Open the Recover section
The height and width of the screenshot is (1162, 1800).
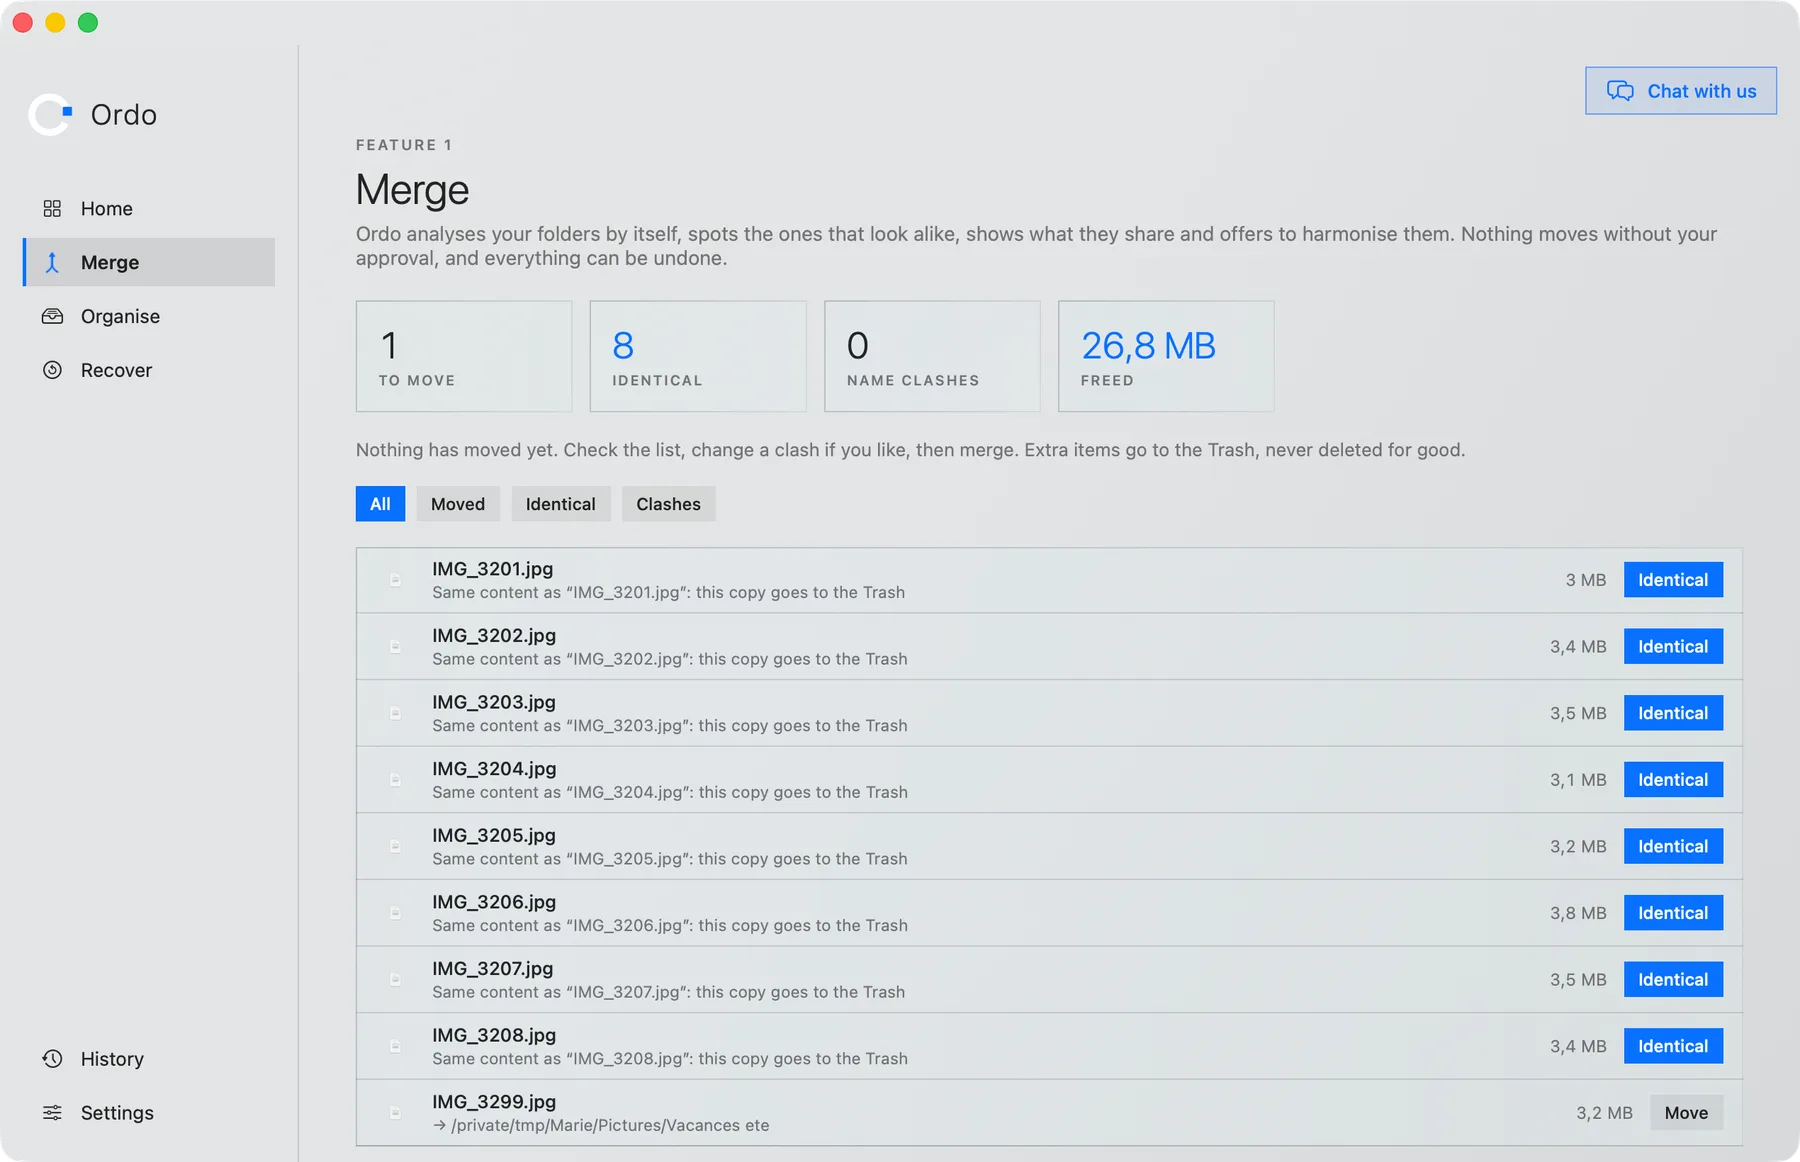(149, 370)
